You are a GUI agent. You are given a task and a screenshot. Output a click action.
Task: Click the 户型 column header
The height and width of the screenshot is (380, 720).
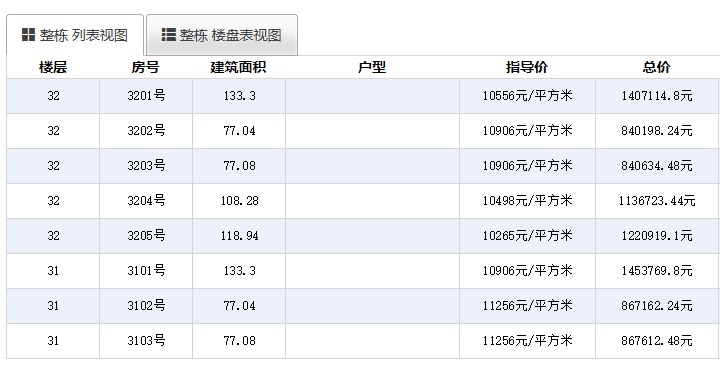pos(372,67)
